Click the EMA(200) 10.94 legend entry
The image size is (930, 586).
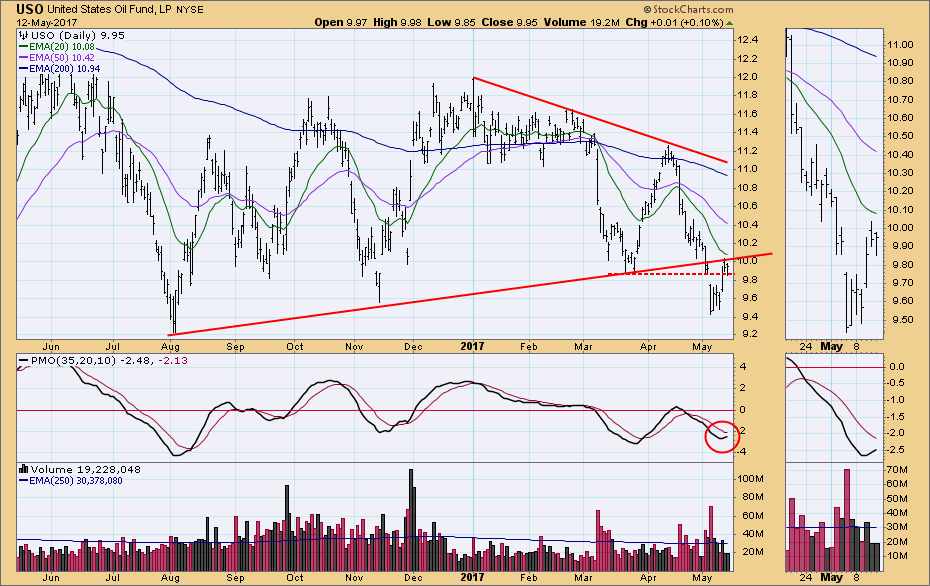click(64, 69)
